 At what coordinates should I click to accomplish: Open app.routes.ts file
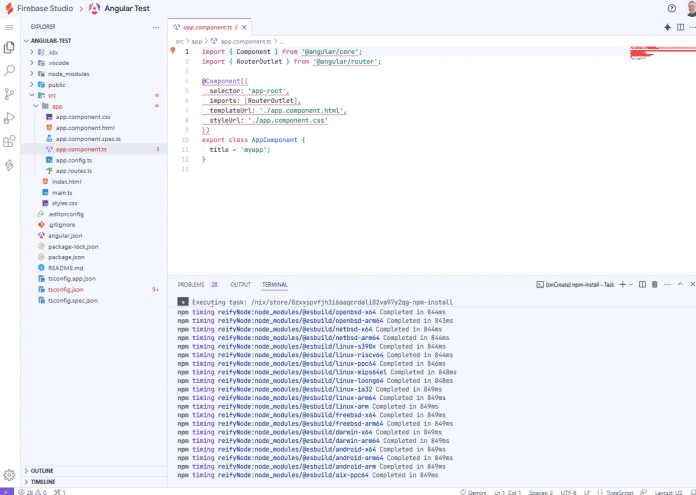pos(74,171)
